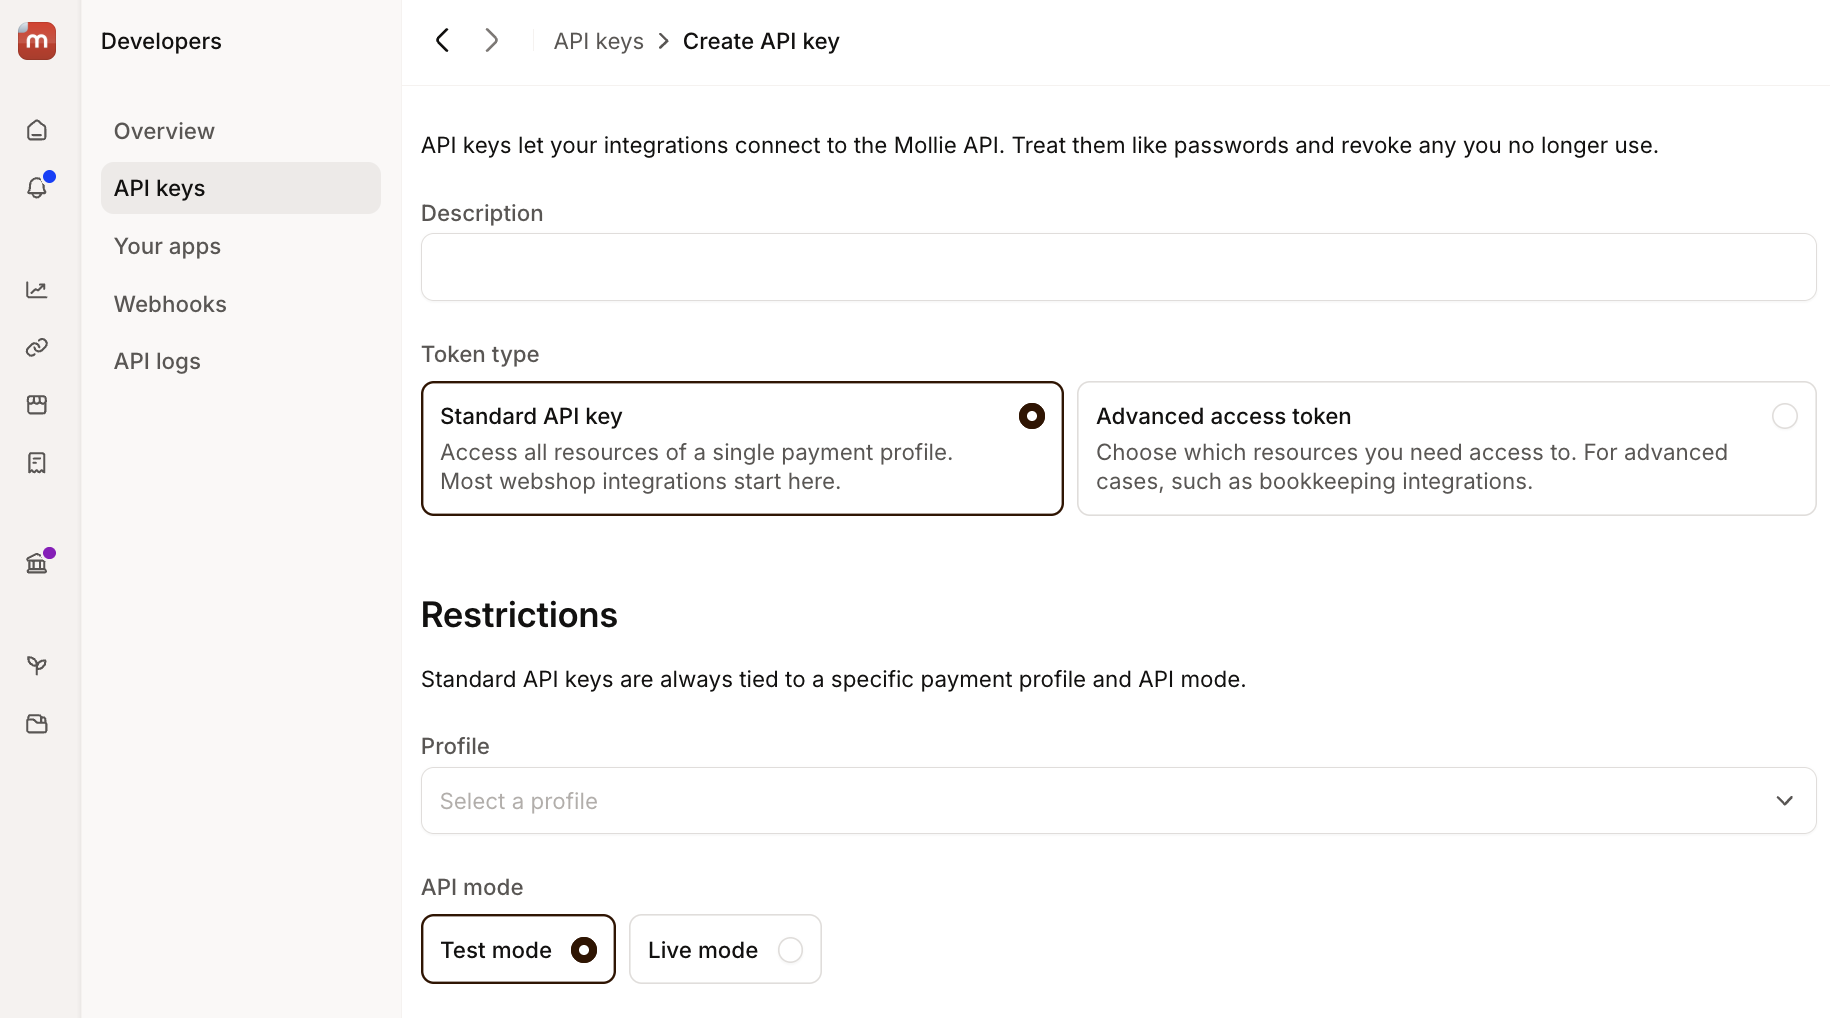
Task: Open the wallet folder icon
Action: pyautogui.click(x=37, y=724)
